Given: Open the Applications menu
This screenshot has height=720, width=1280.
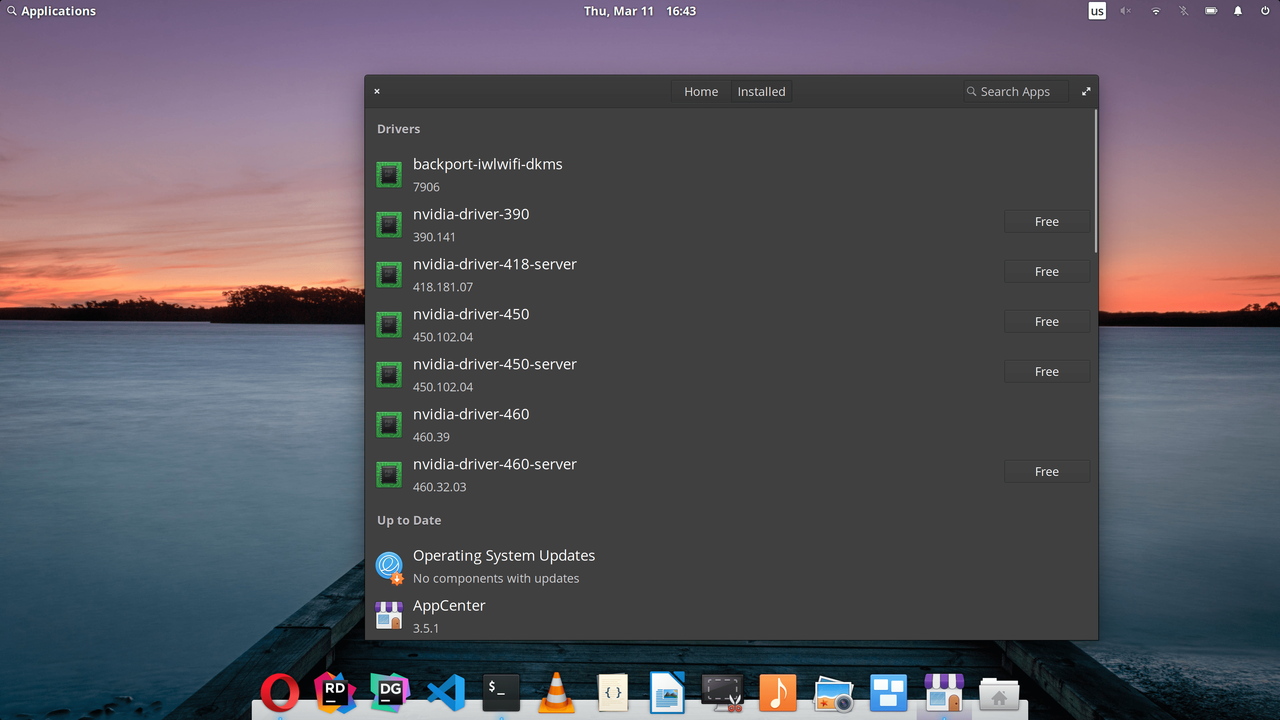Looking at the screenshot, I should (51, 11).
